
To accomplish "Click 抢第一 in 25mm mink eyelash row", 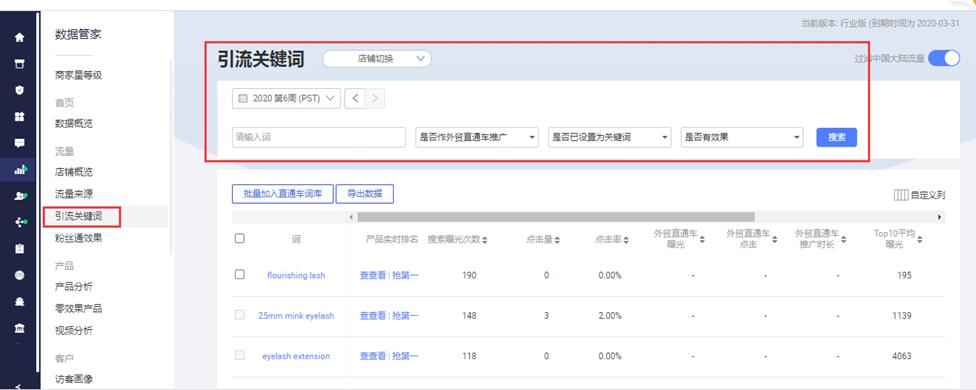I will pos(405,315).
